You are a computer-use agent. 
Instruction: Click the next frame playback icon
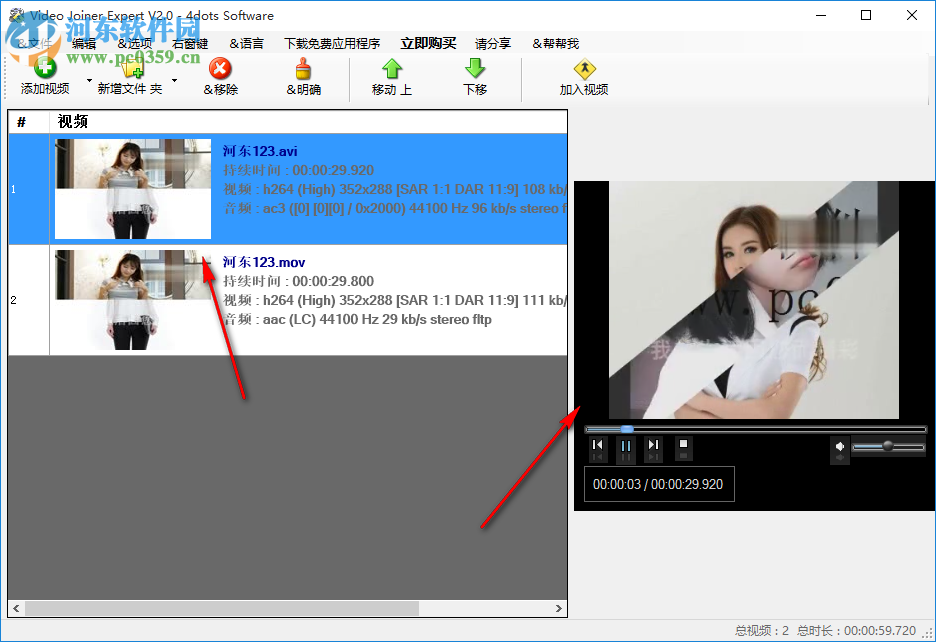(653, 445)
